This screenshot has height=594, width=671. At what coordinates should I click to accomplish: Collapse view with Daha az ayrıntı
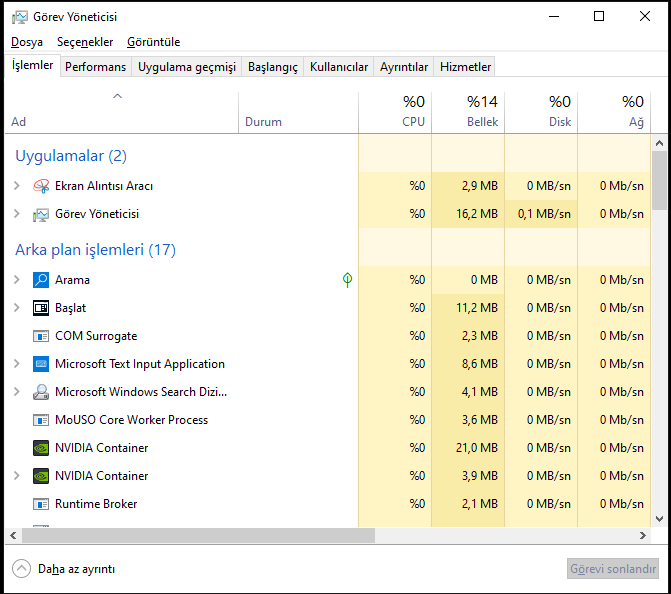click(65, 569)
